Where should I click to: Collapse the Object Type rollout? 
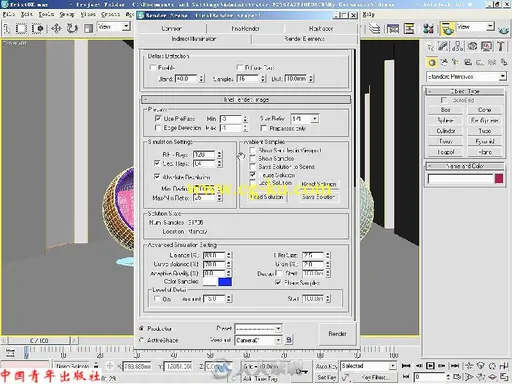[x=465, y=91]
